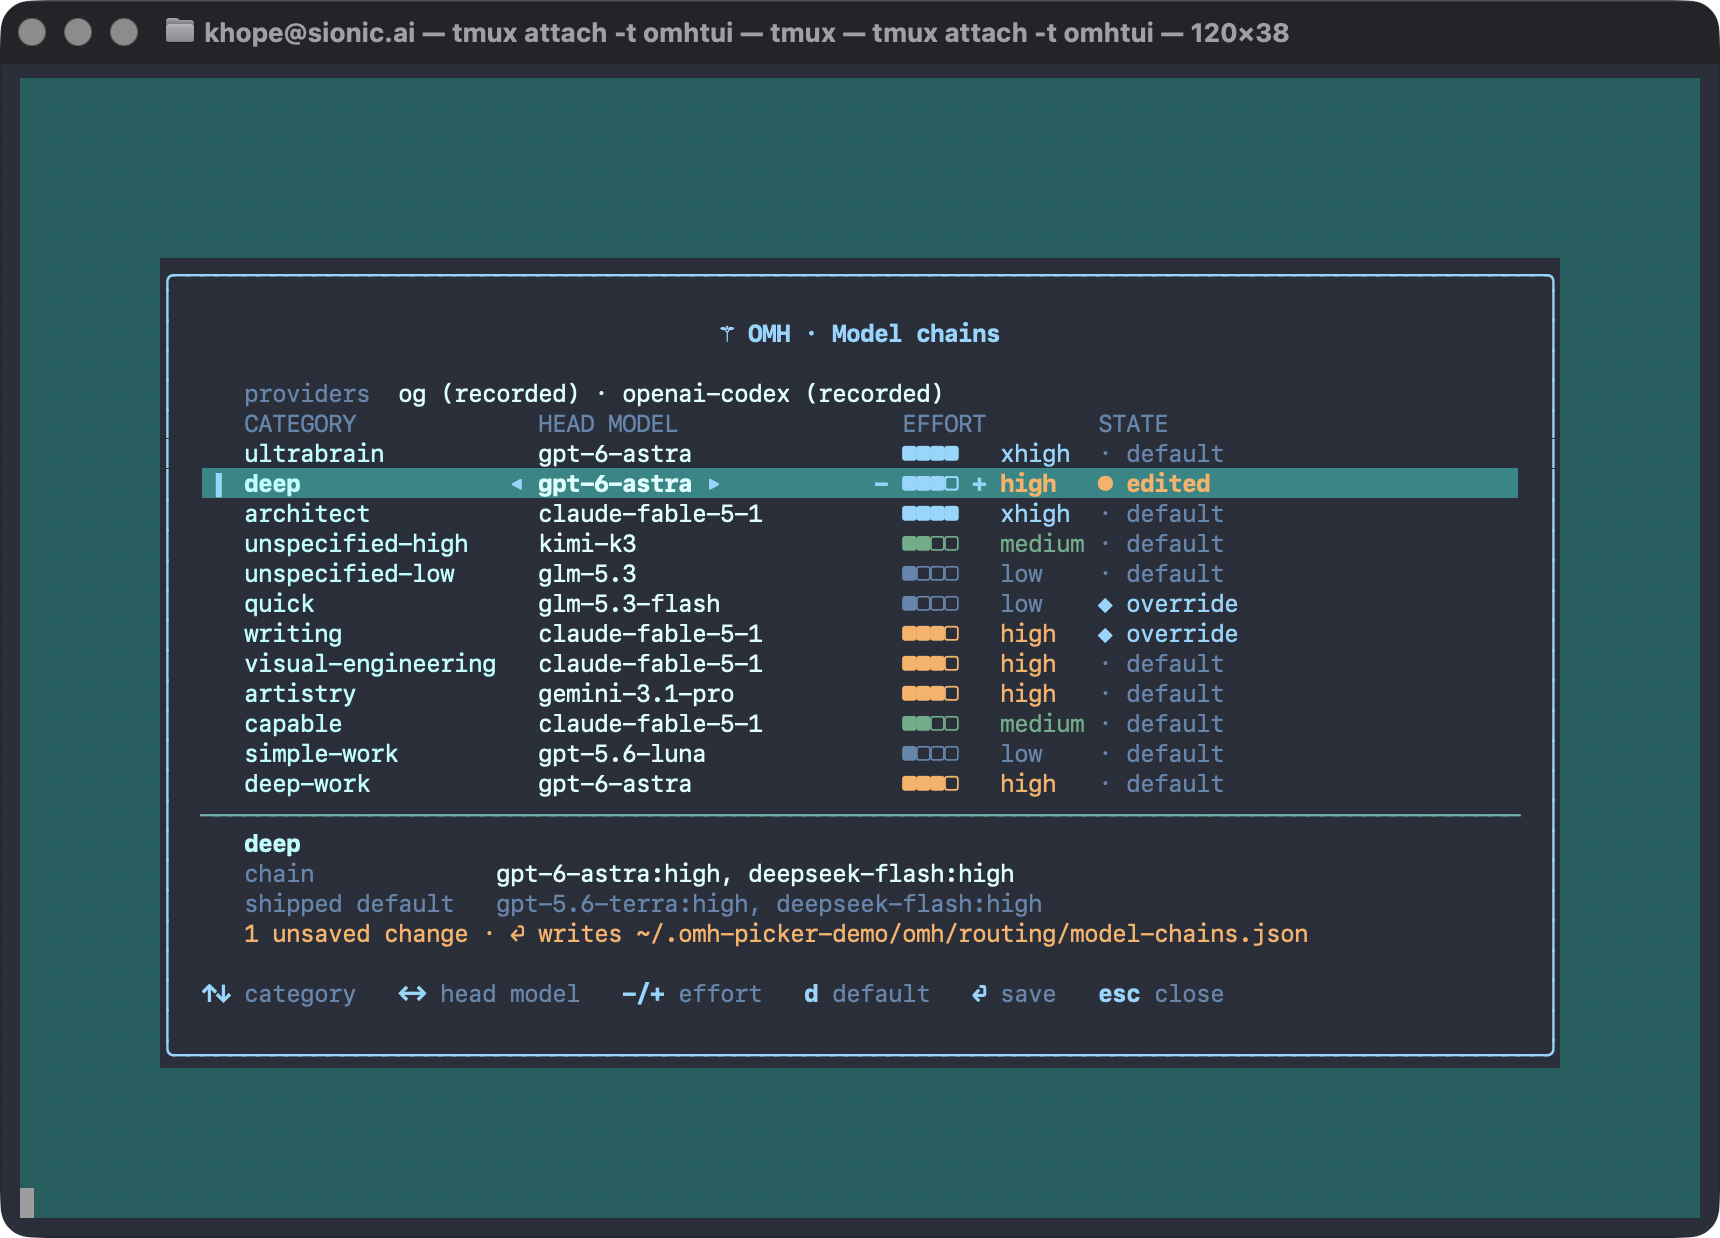
Task: Click the effort bar in visual-engineering row
Action: coord(930,664)
